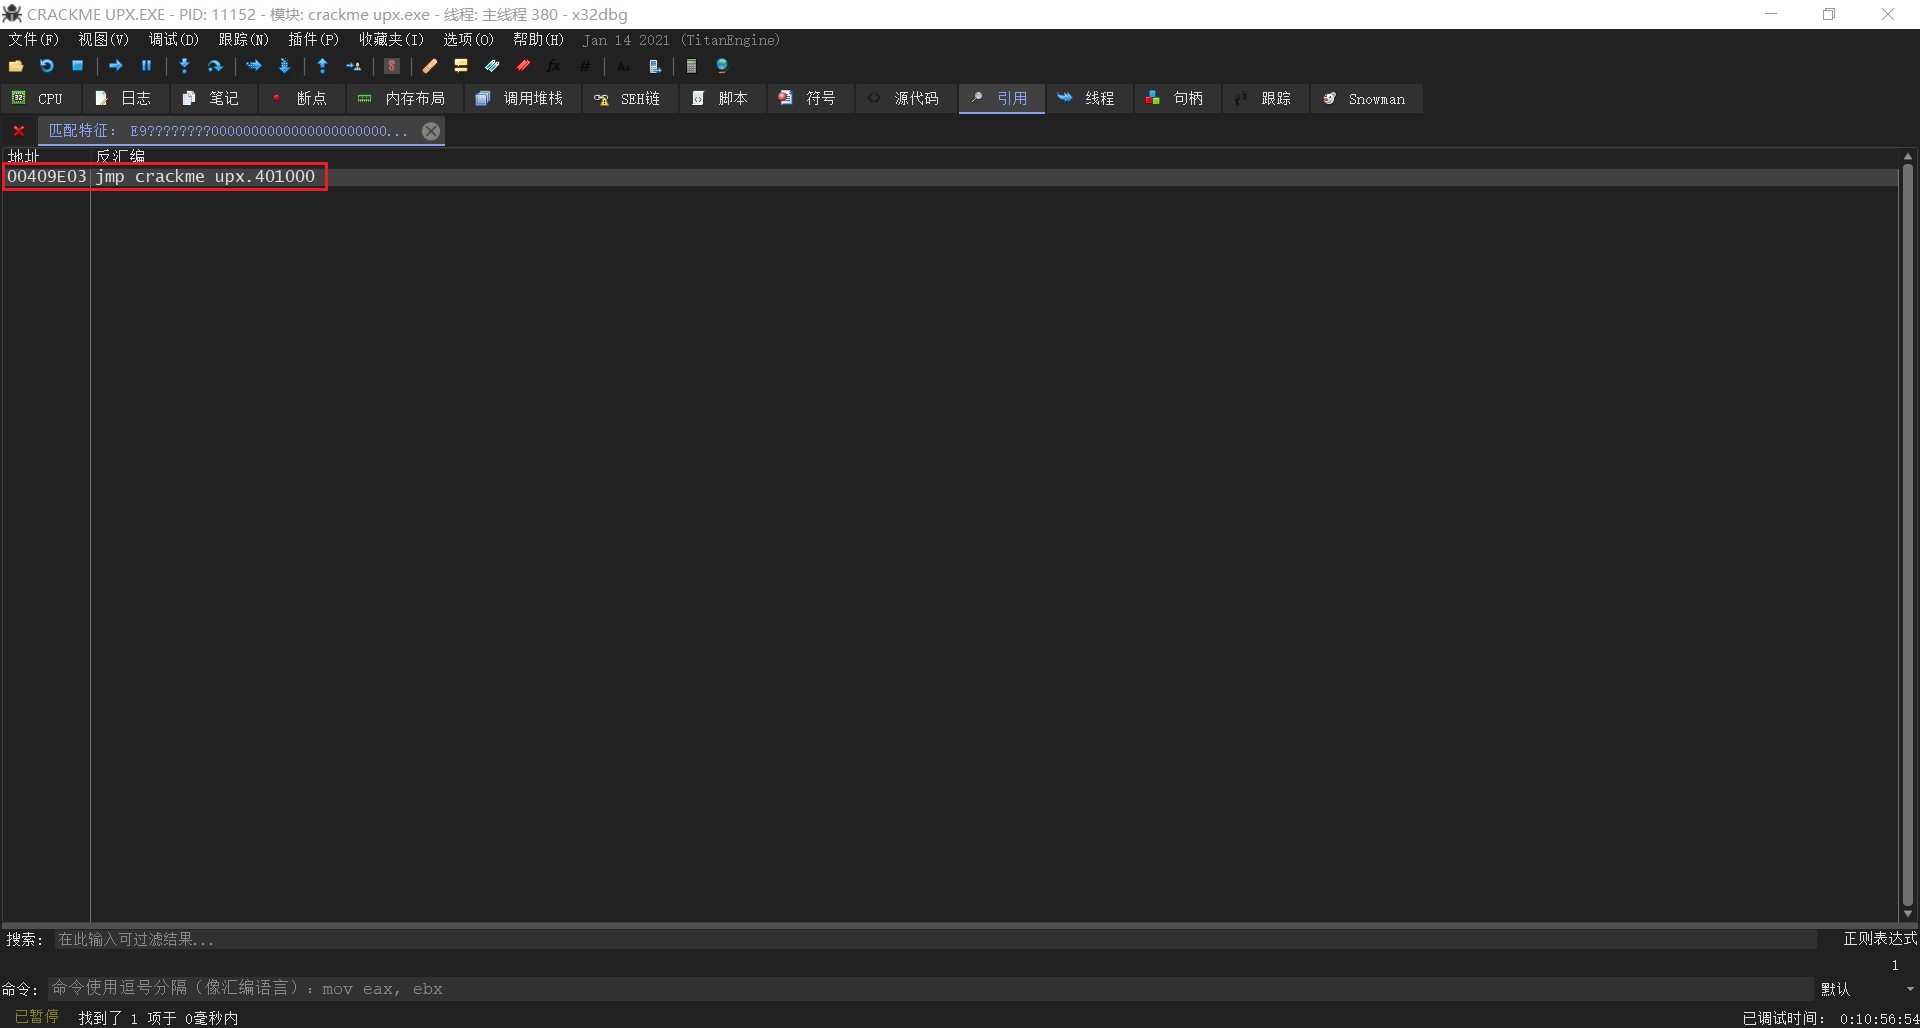This screenshot has height=1028, width=1920.
Task: Open the 调试(D) menu
Action: (x=174, y=40)
